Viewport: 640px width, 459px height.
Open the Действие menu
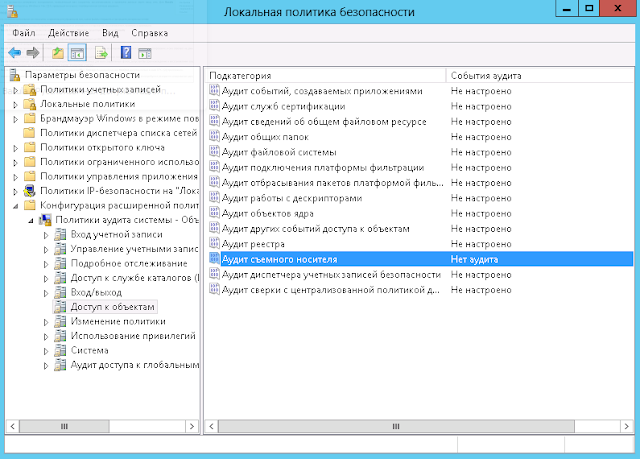click(x=69, y=32)
